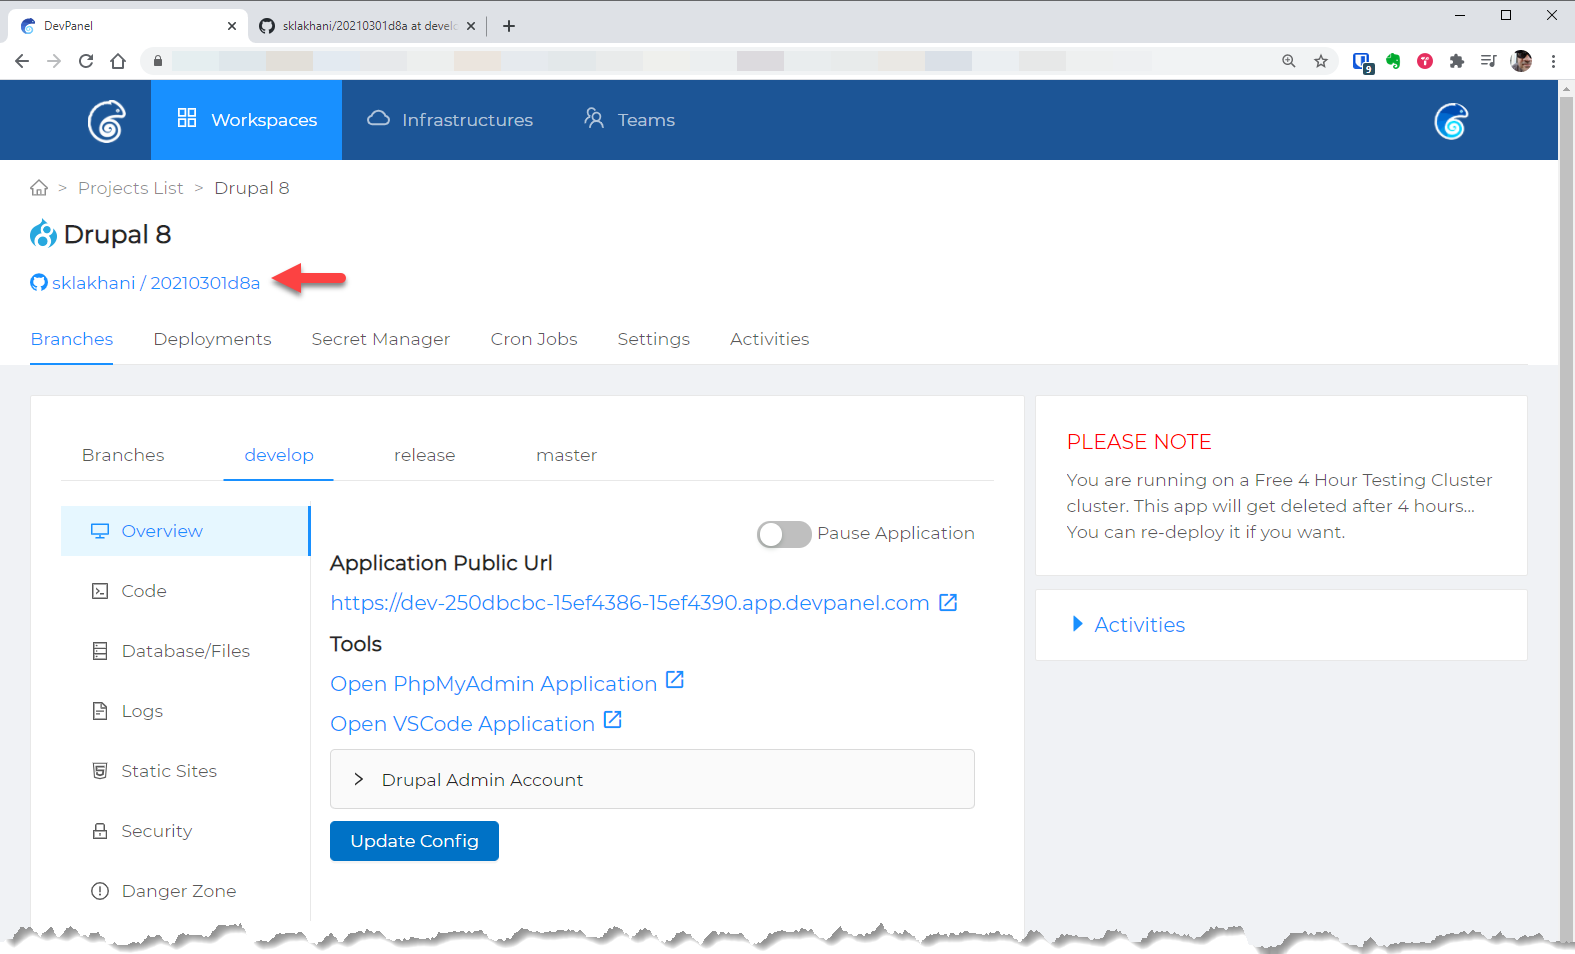Click external icon next to VSCode link
This screenshot has height=954, width=1575.
pos(613,720)
